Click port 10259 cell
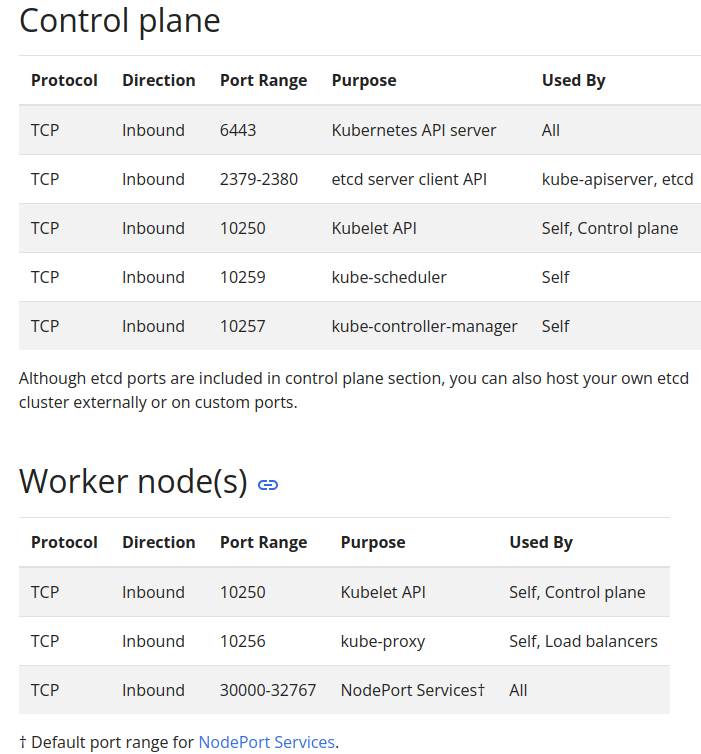701x754 pixels. click(243, 277)
